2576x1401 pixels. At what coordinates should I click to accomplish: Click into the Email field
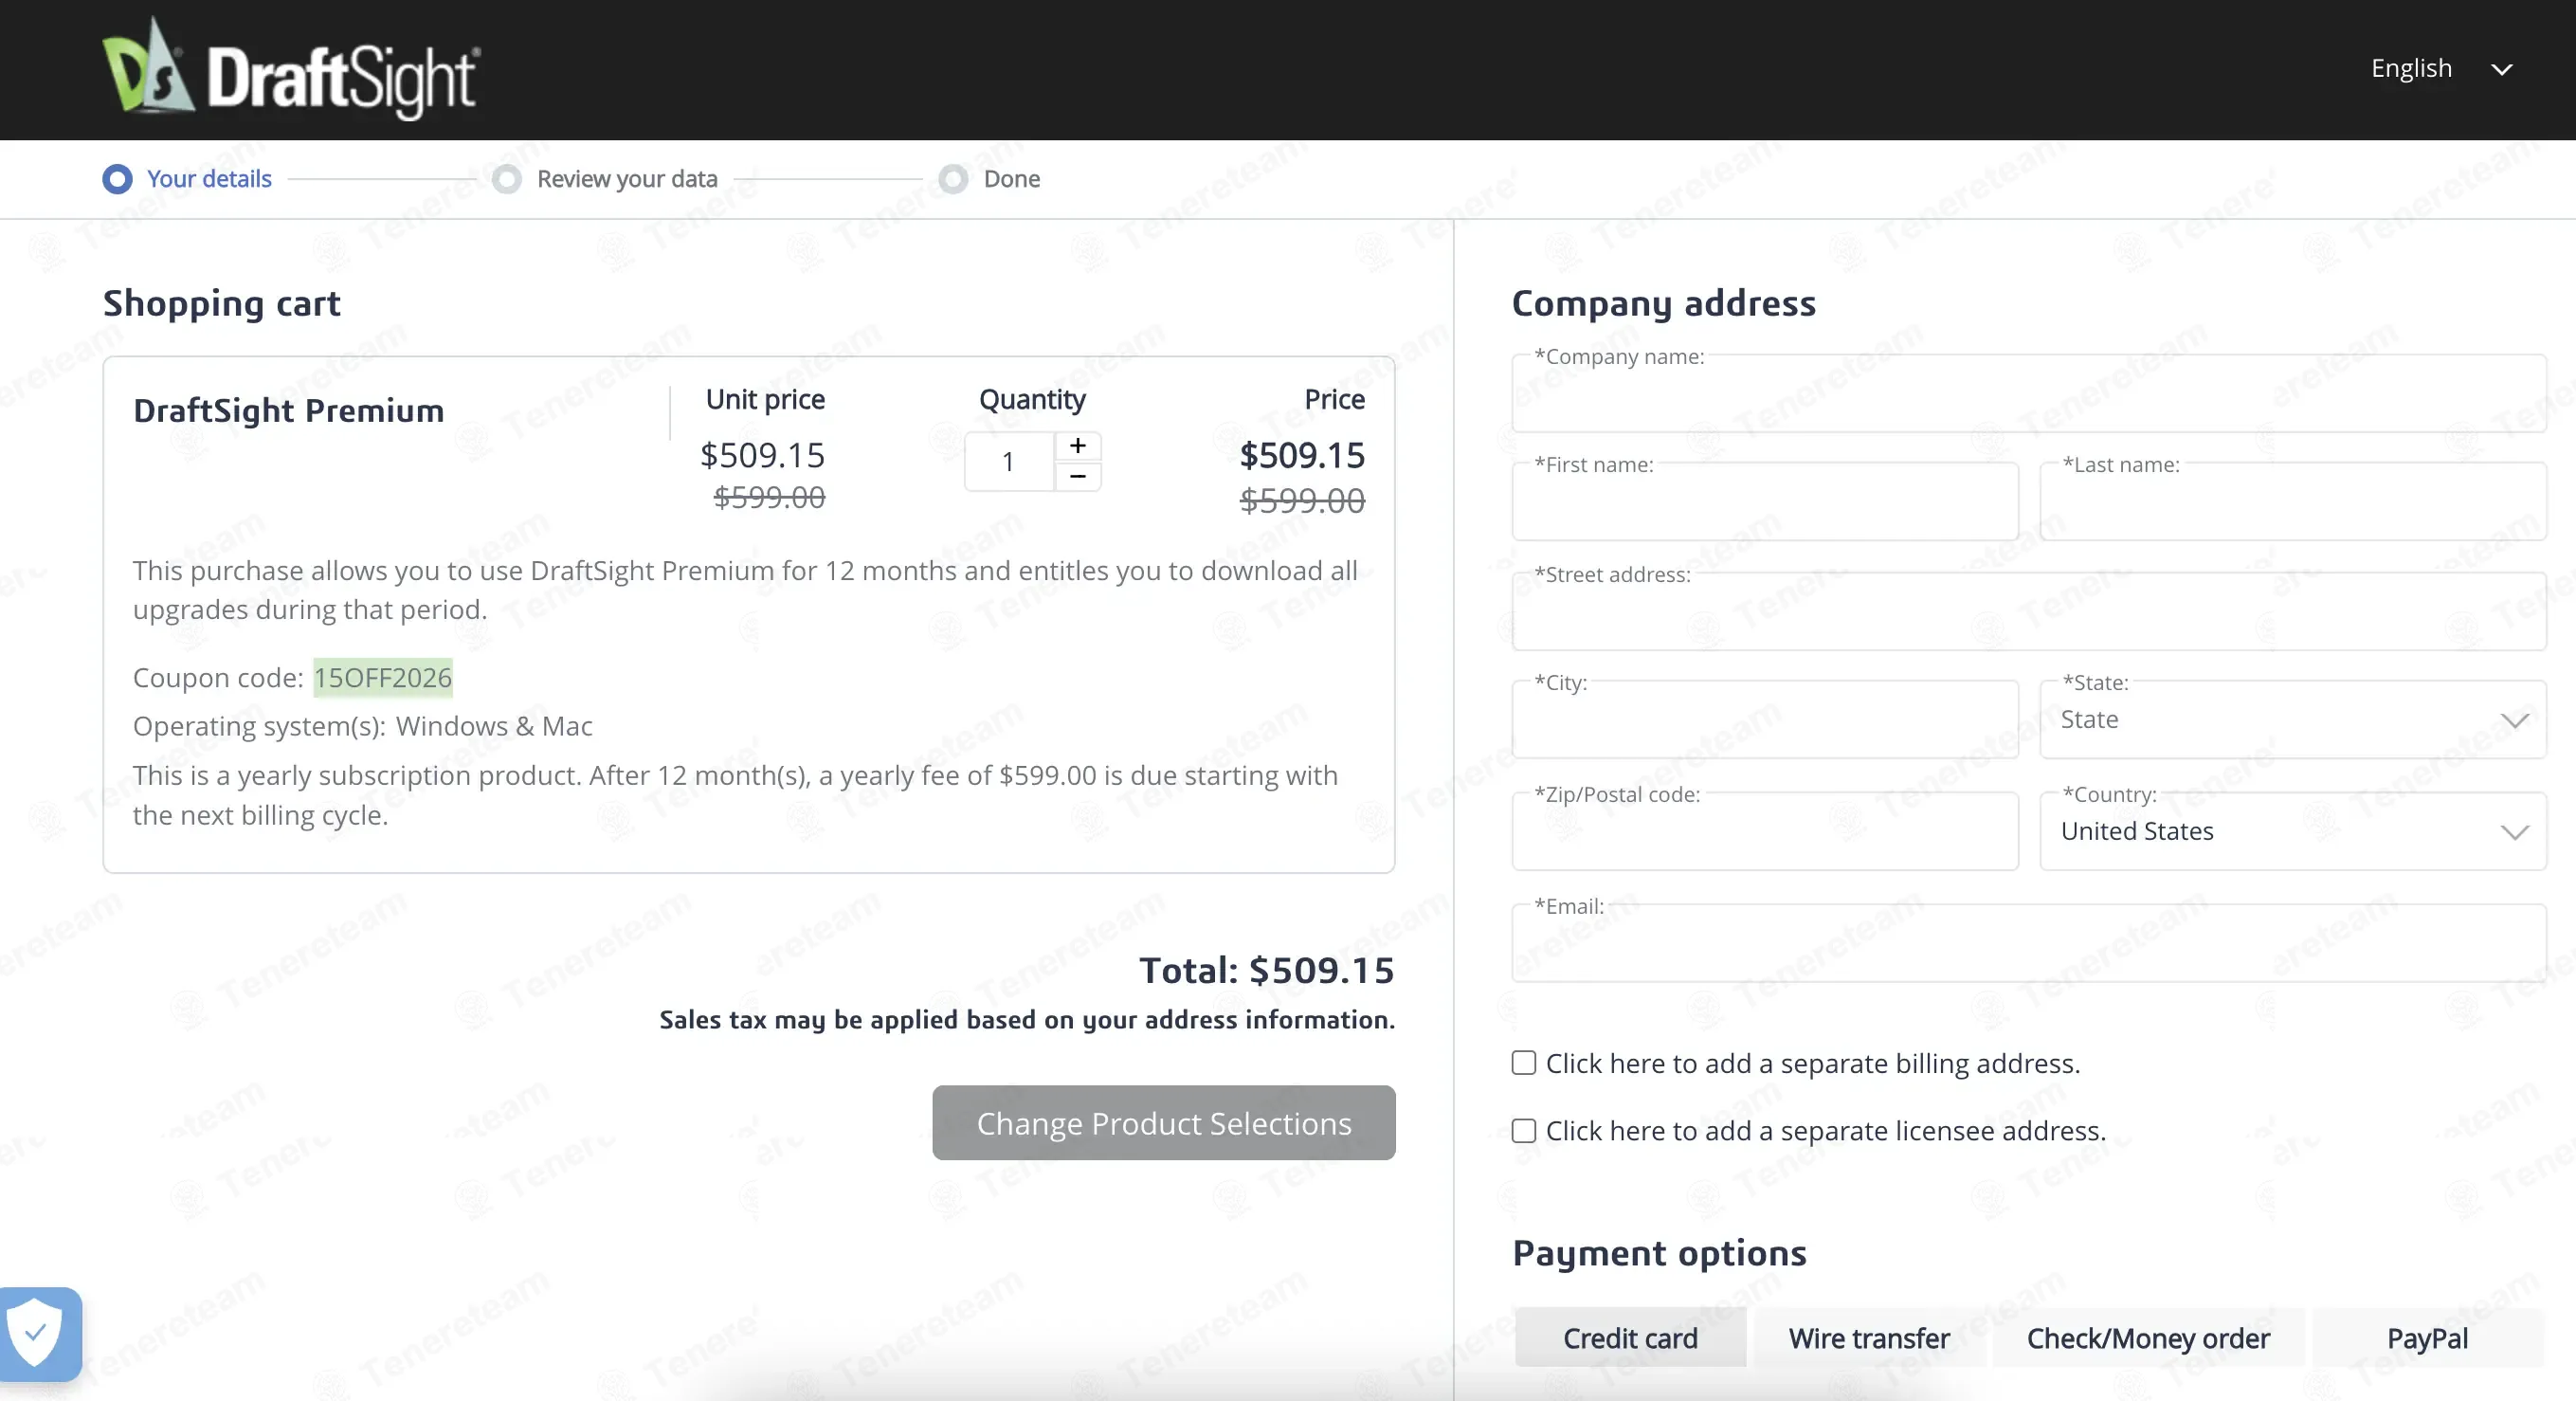click(x=2029, y=944)
